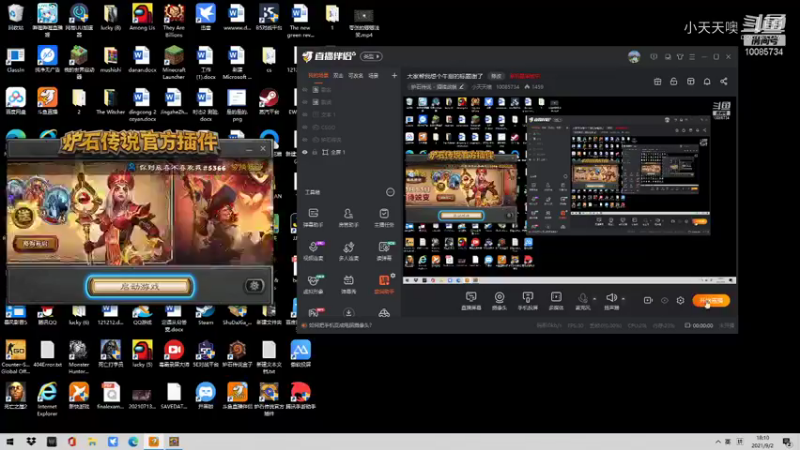Open the Among Us desktop shortcut
The height and width of the screenshot is (450, 800).
click(142, 18)
